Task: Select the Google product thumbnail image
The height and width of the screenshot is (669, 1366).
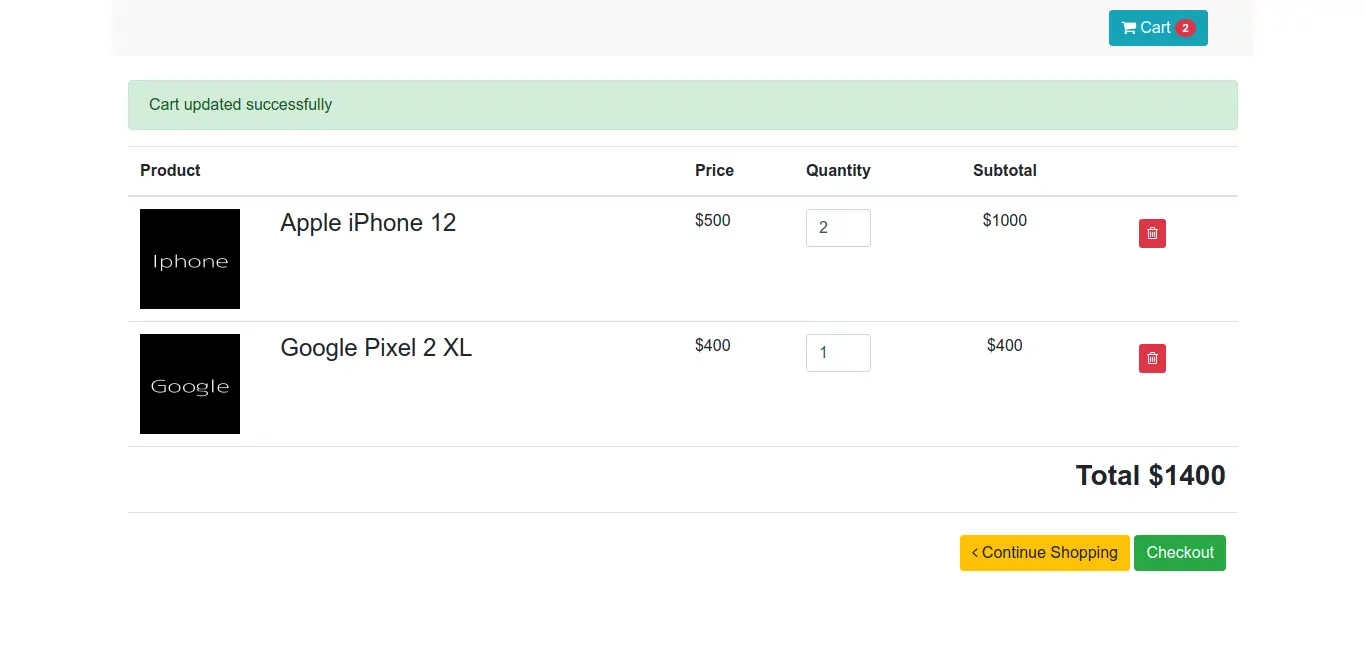Action: [190, 384]
